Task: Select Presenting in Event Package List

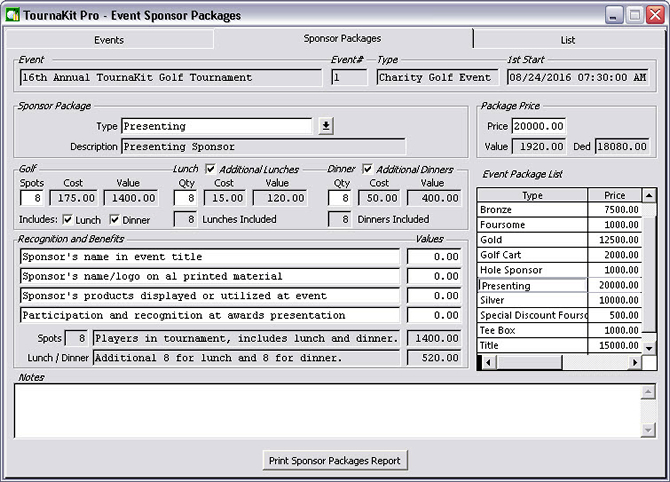Action: tap(532, 285)
